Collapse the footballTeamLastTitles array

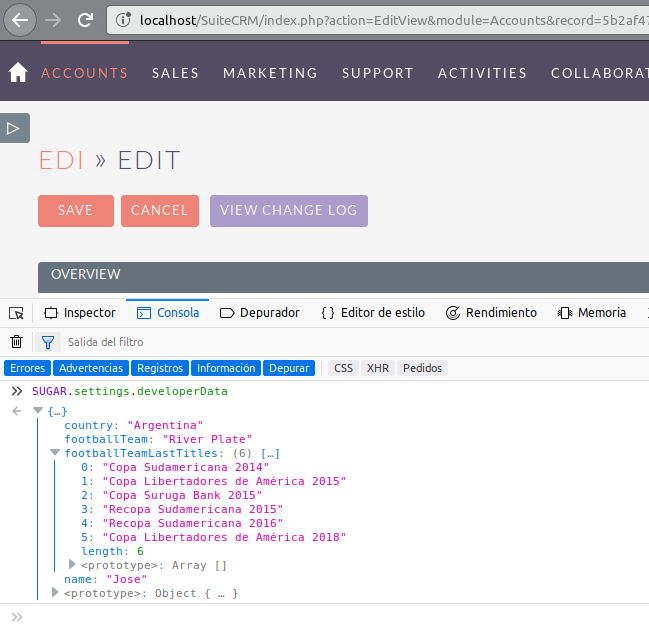(55, 452)
